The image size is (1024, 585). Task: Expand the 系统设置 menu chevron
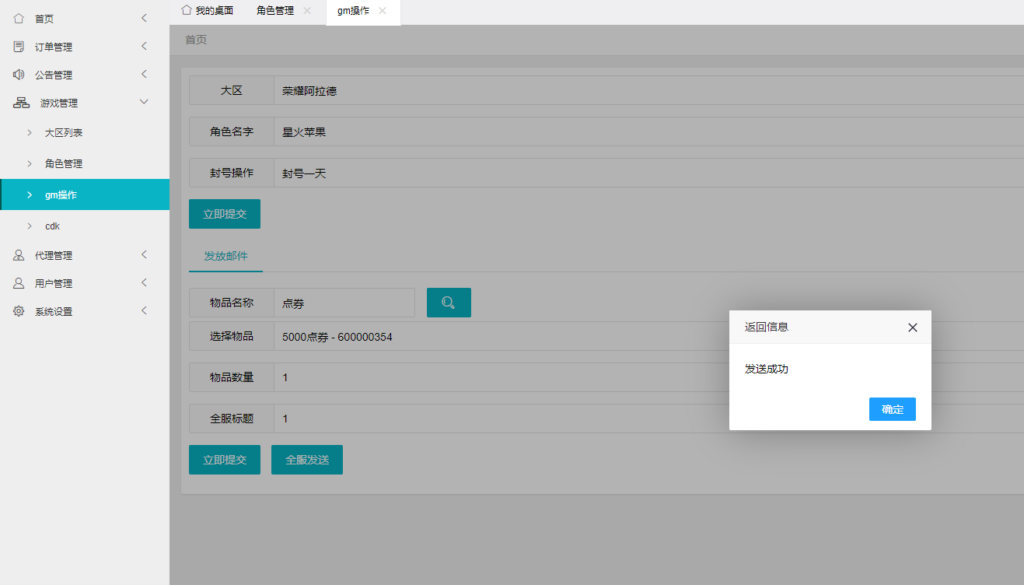tap(144, 311)
